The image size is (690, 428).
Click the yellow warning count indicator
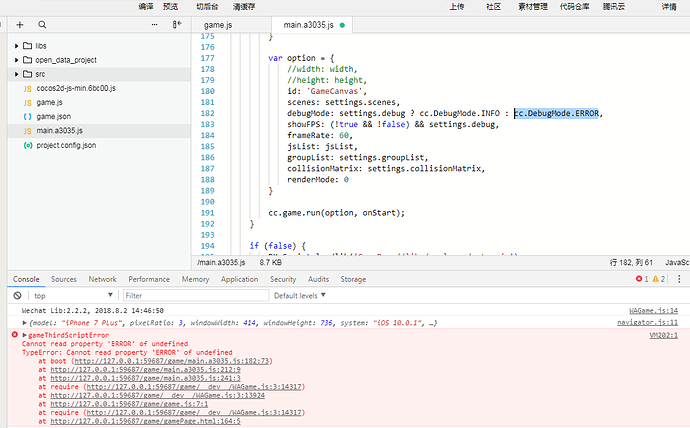pyautogui.click(x=659, y=279)
